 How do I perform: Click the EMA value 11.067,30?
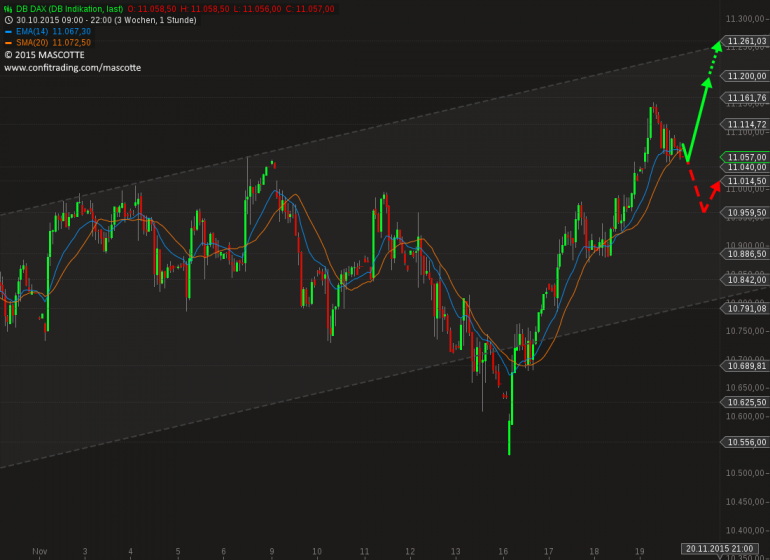pos(72,31)
